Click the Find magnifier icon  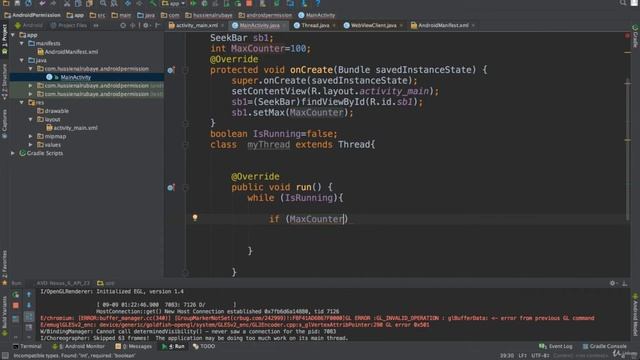pos(103,3)
